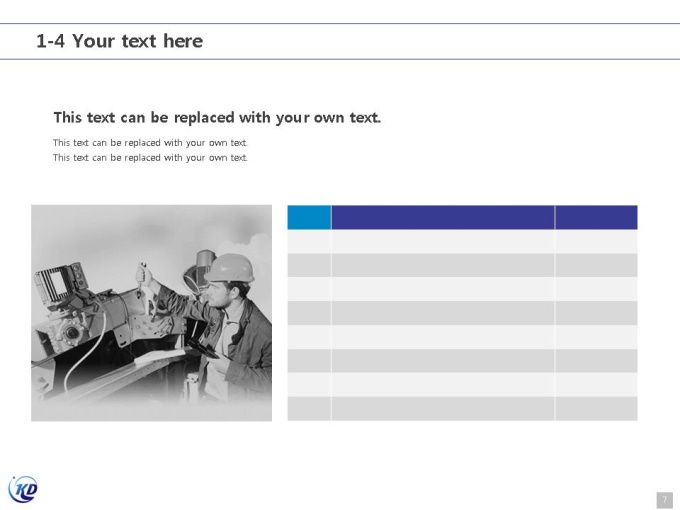Image resolution: width=680 pixels, height=510 pixels.
Task: Click the narrow right dark blue header cell
Action: 596,217
